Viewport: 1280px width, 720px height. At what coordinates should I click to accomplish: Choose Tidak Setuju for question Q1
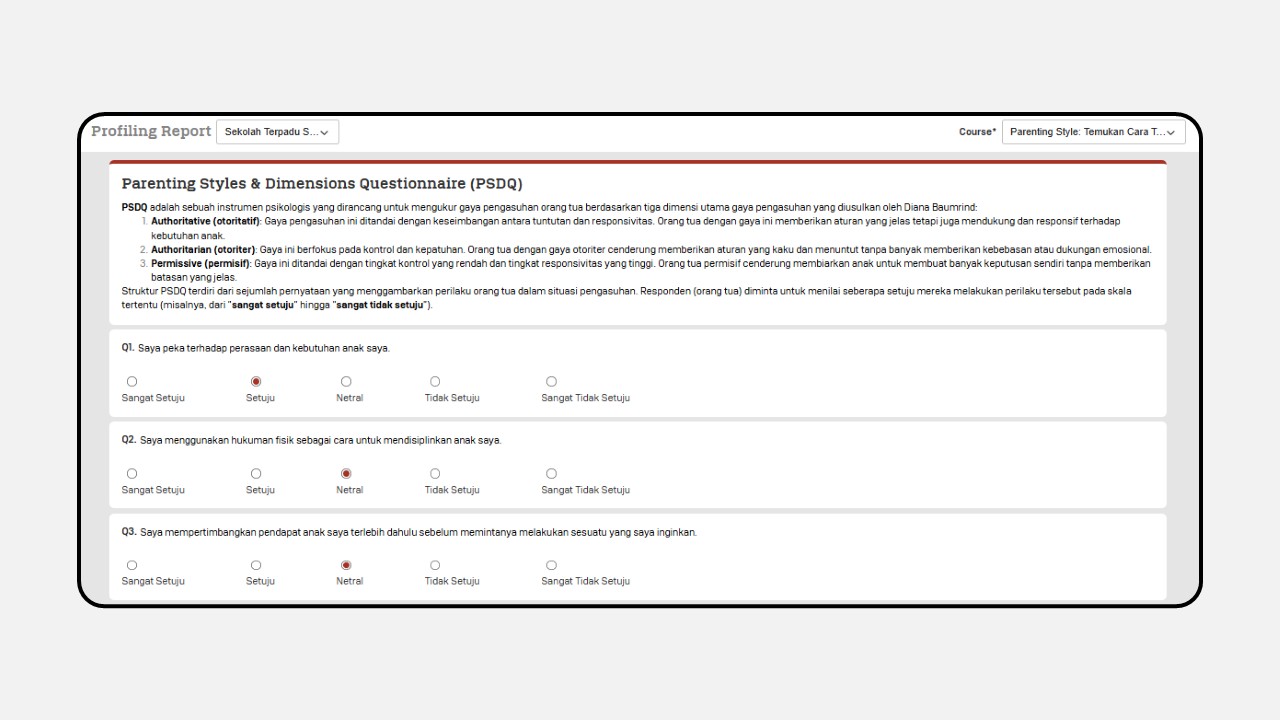click(435, 381)
